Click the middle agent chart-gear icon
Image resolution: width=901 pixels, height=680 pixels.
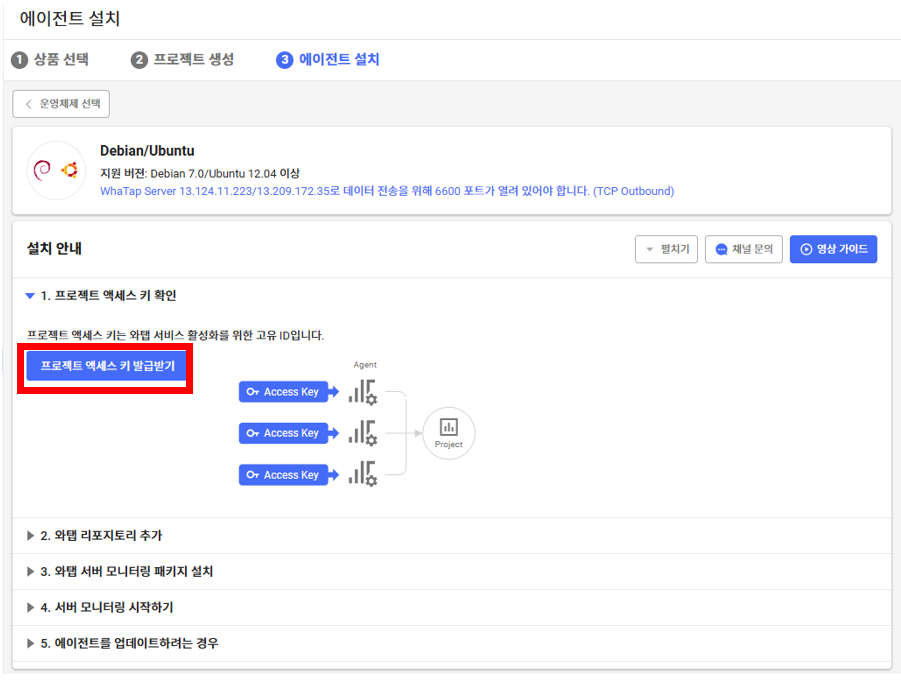coord(363,433)
